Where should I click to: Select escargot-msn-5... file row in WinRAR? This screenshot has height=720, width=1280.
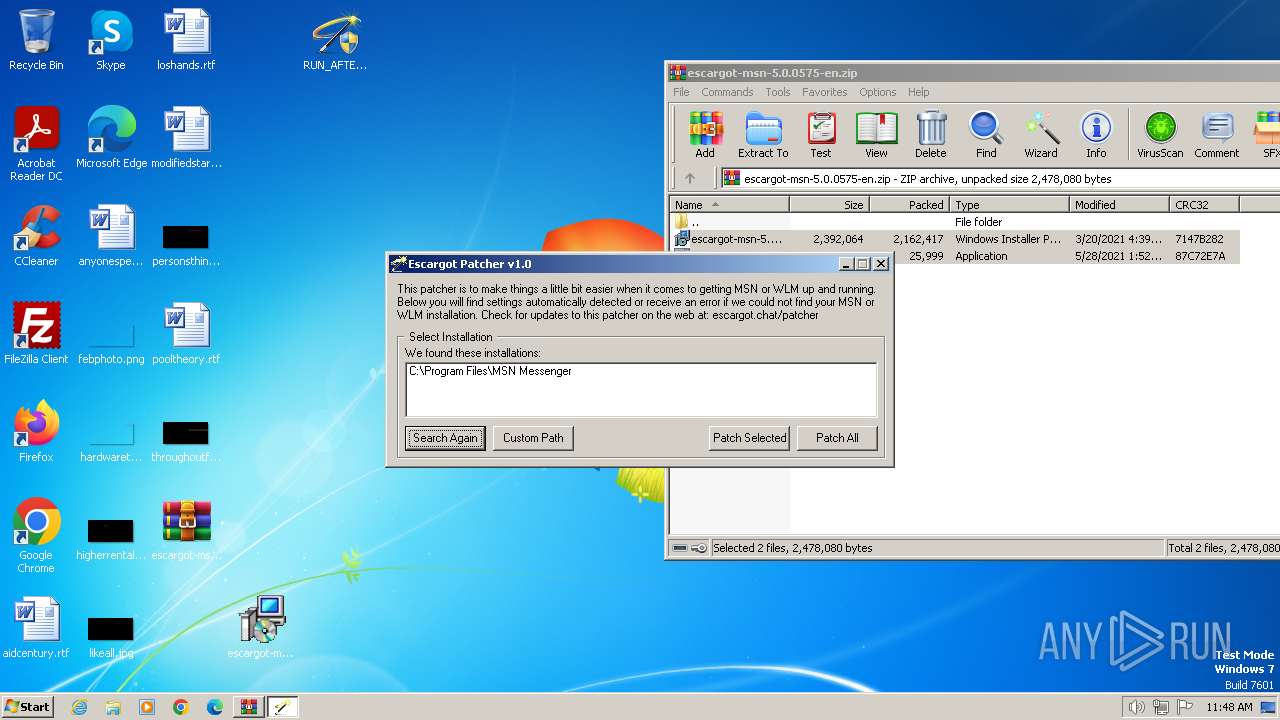tap(955, 239)
